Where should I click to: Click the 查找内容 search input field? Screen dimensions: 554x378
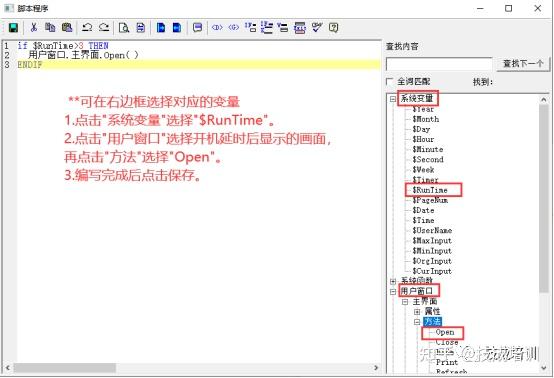pyautogui.click(x=439, y=64)
